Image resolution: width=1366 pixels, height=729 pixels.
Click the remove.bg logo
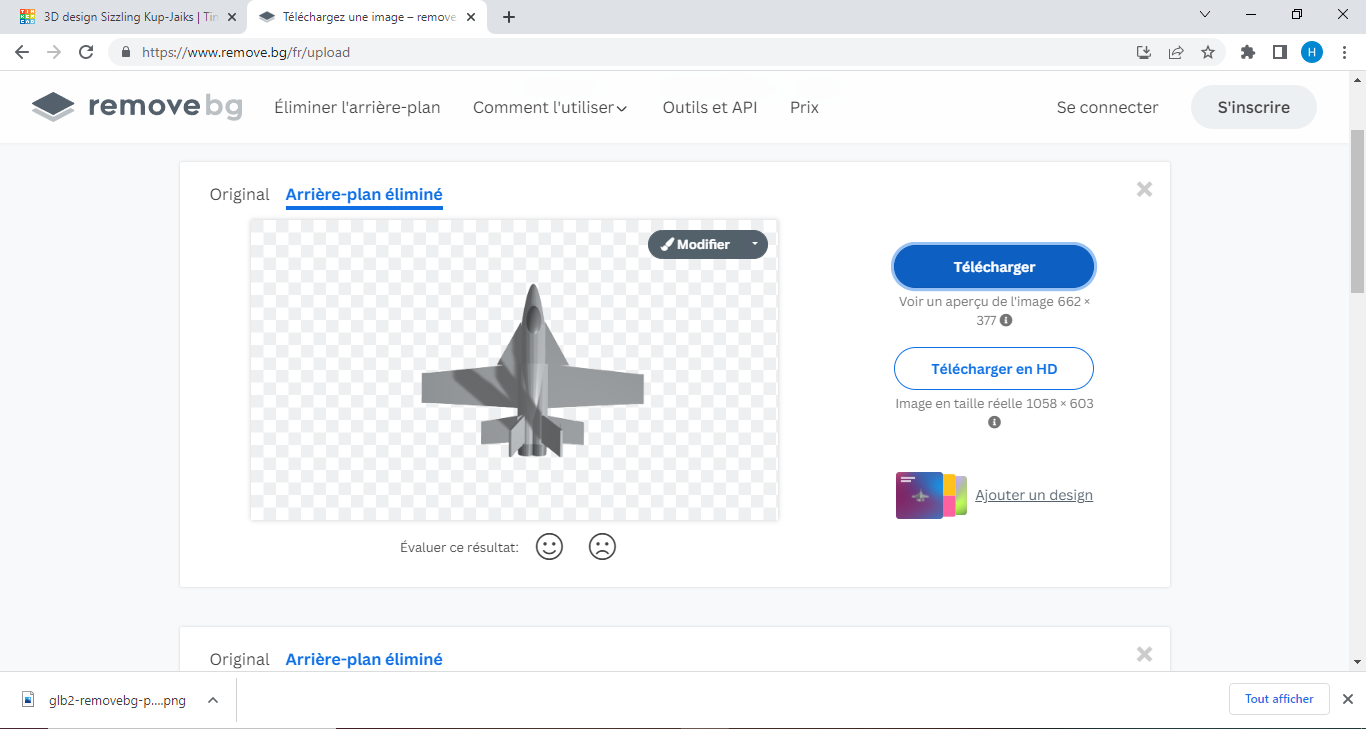(137, 107)
